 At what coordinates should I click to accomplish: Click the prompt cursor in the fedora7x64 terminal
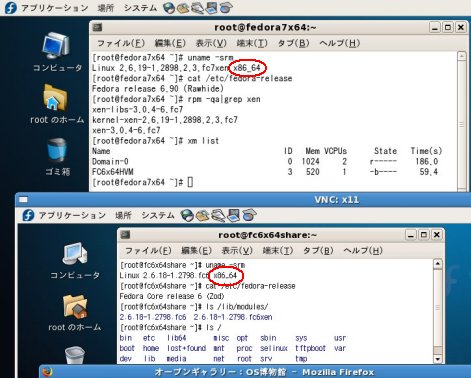coord(190,182)
